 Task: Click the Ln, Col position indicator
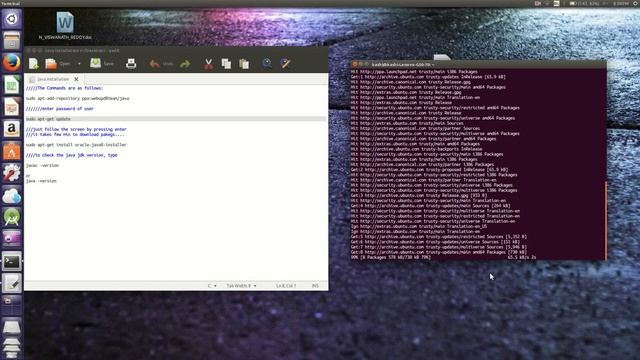pos(286,286)
